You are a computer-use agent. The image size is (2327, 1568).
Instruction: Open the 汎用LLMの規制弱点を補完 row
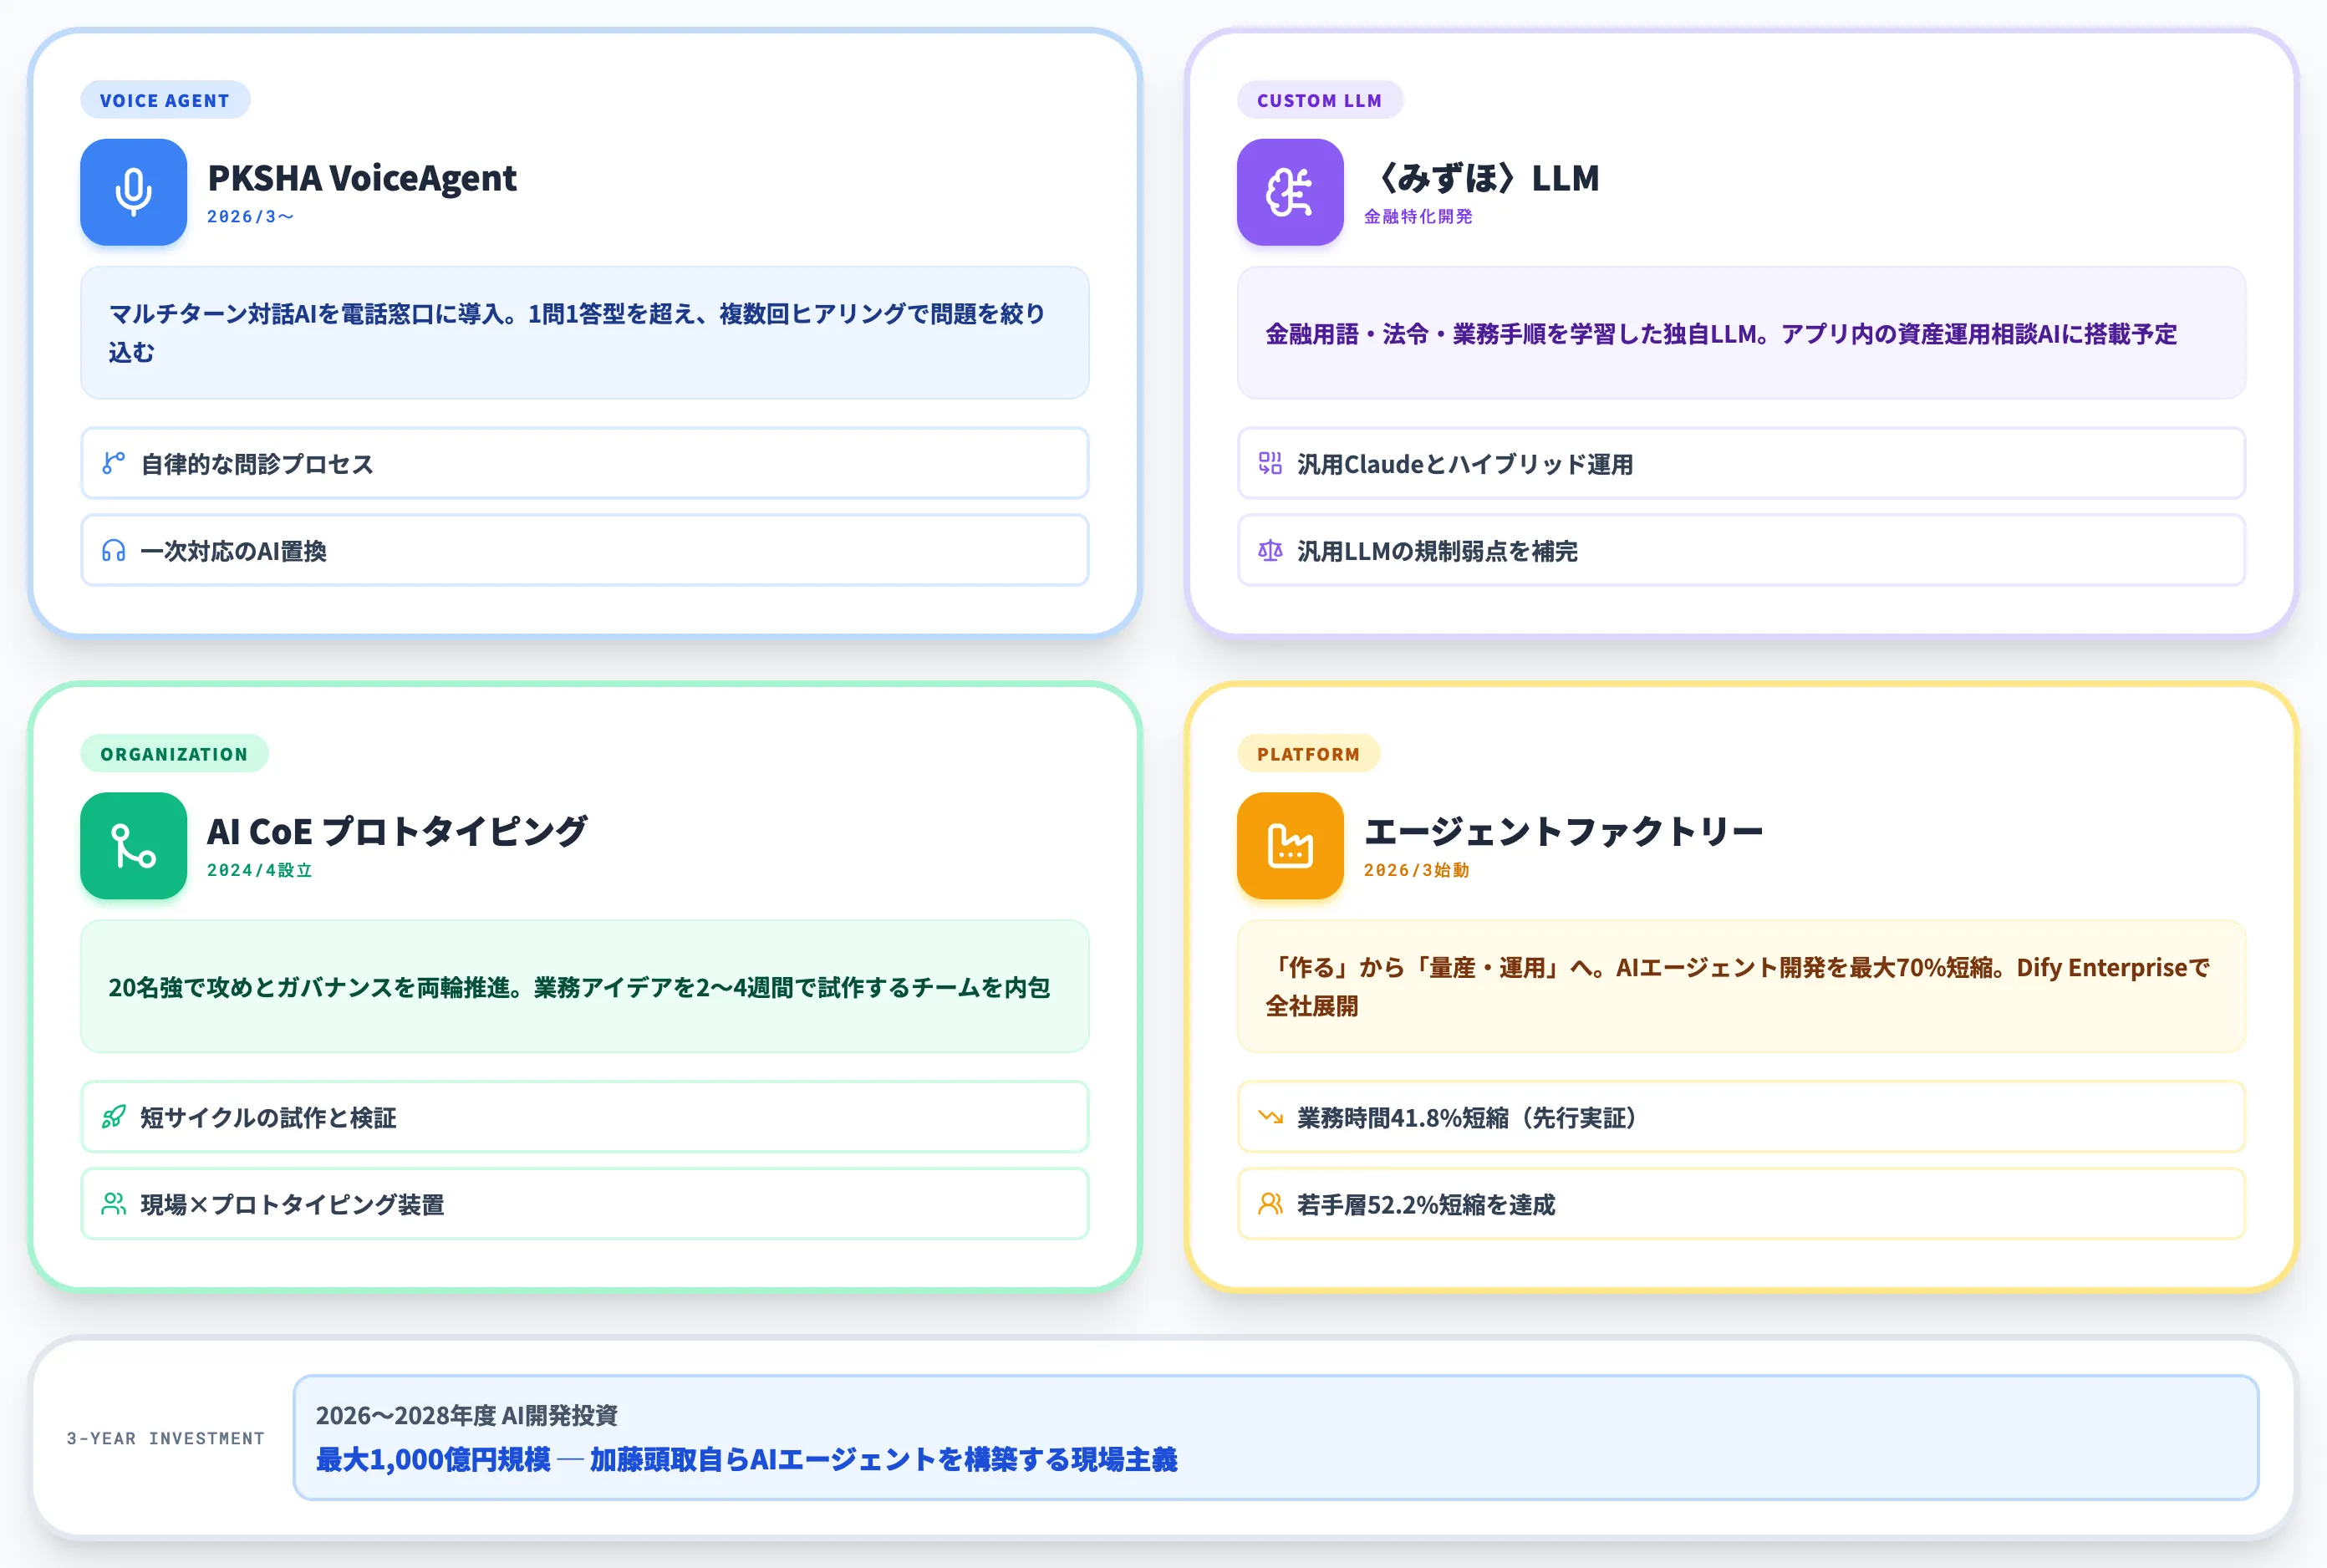tap(1741, 550)
